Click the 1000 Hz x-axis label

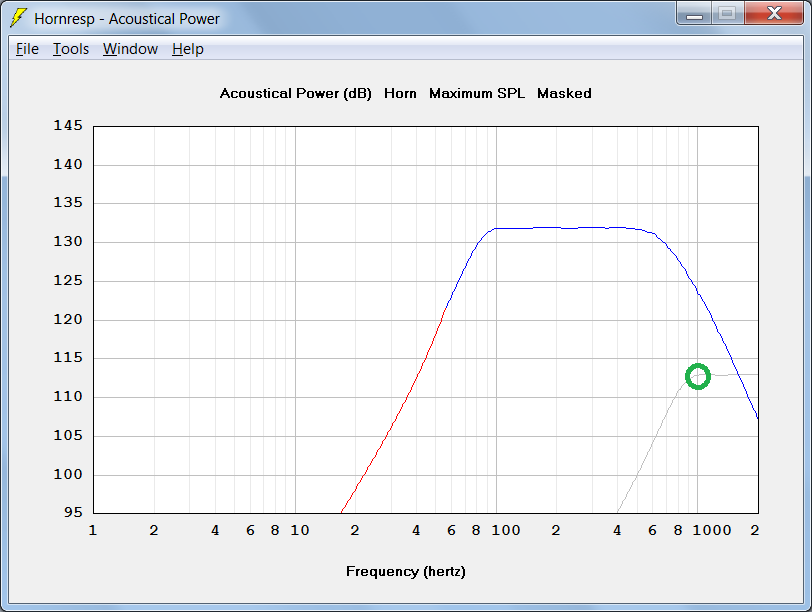click(712, 530)
